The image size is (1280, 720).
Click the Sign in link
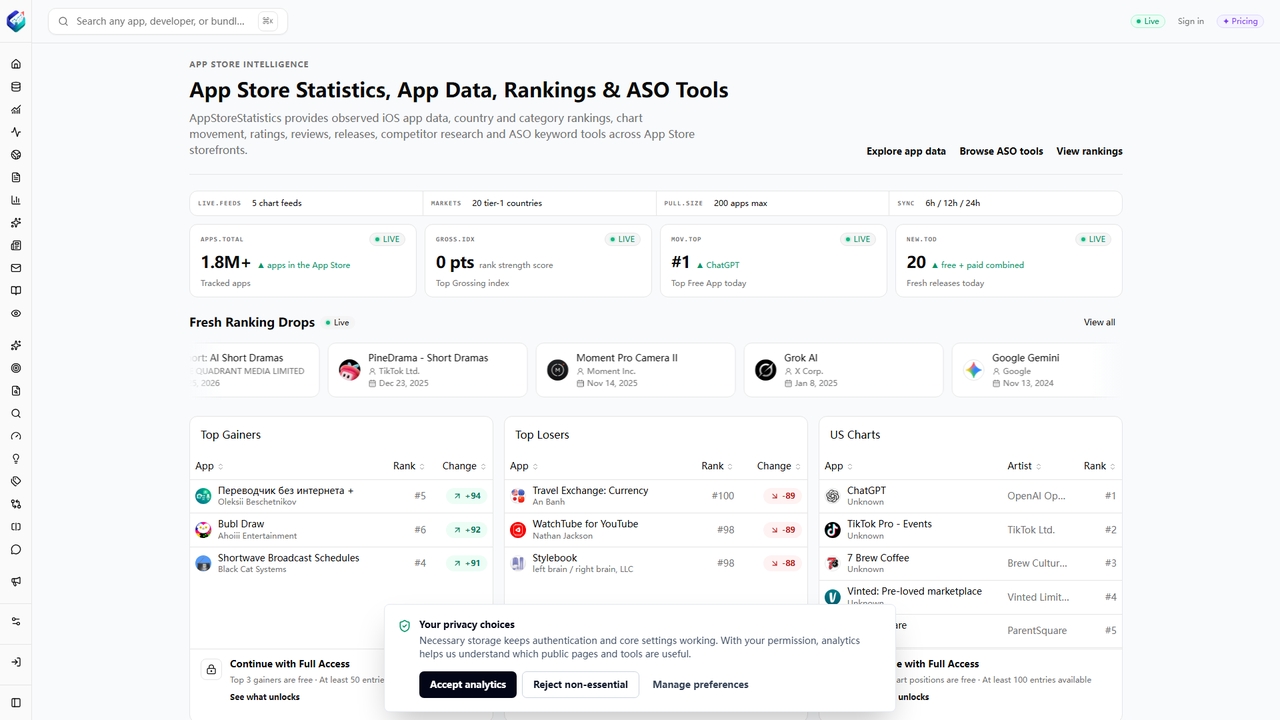[x=1191, y=21]
